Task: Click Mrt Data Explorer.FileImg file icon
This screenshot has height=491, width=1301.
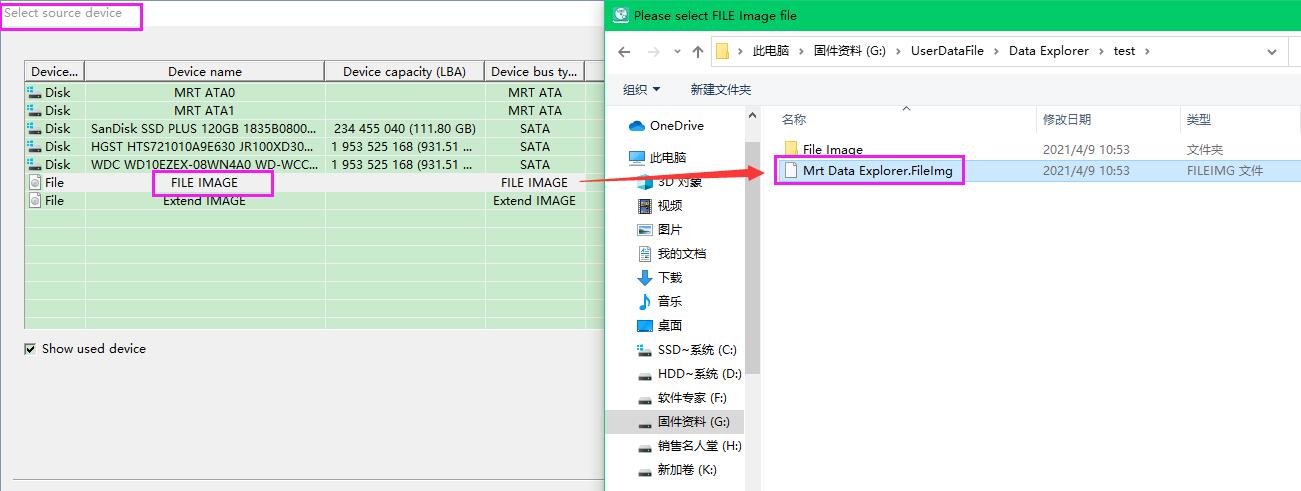Action: 790,171
